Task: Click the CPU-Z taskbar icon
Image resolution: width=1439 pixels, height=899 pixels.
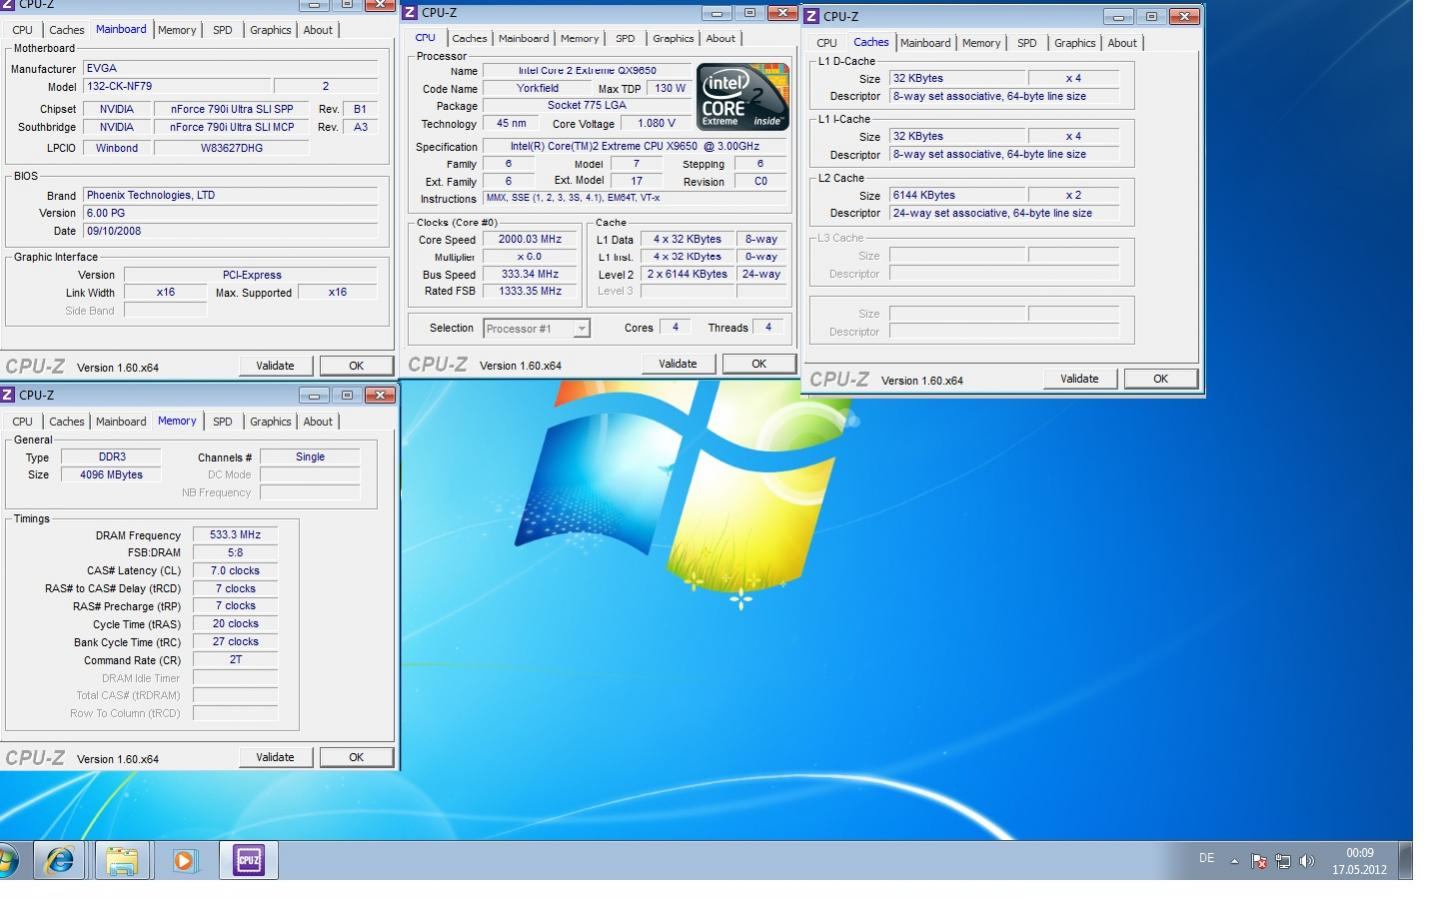Action: tap(248, 860)
